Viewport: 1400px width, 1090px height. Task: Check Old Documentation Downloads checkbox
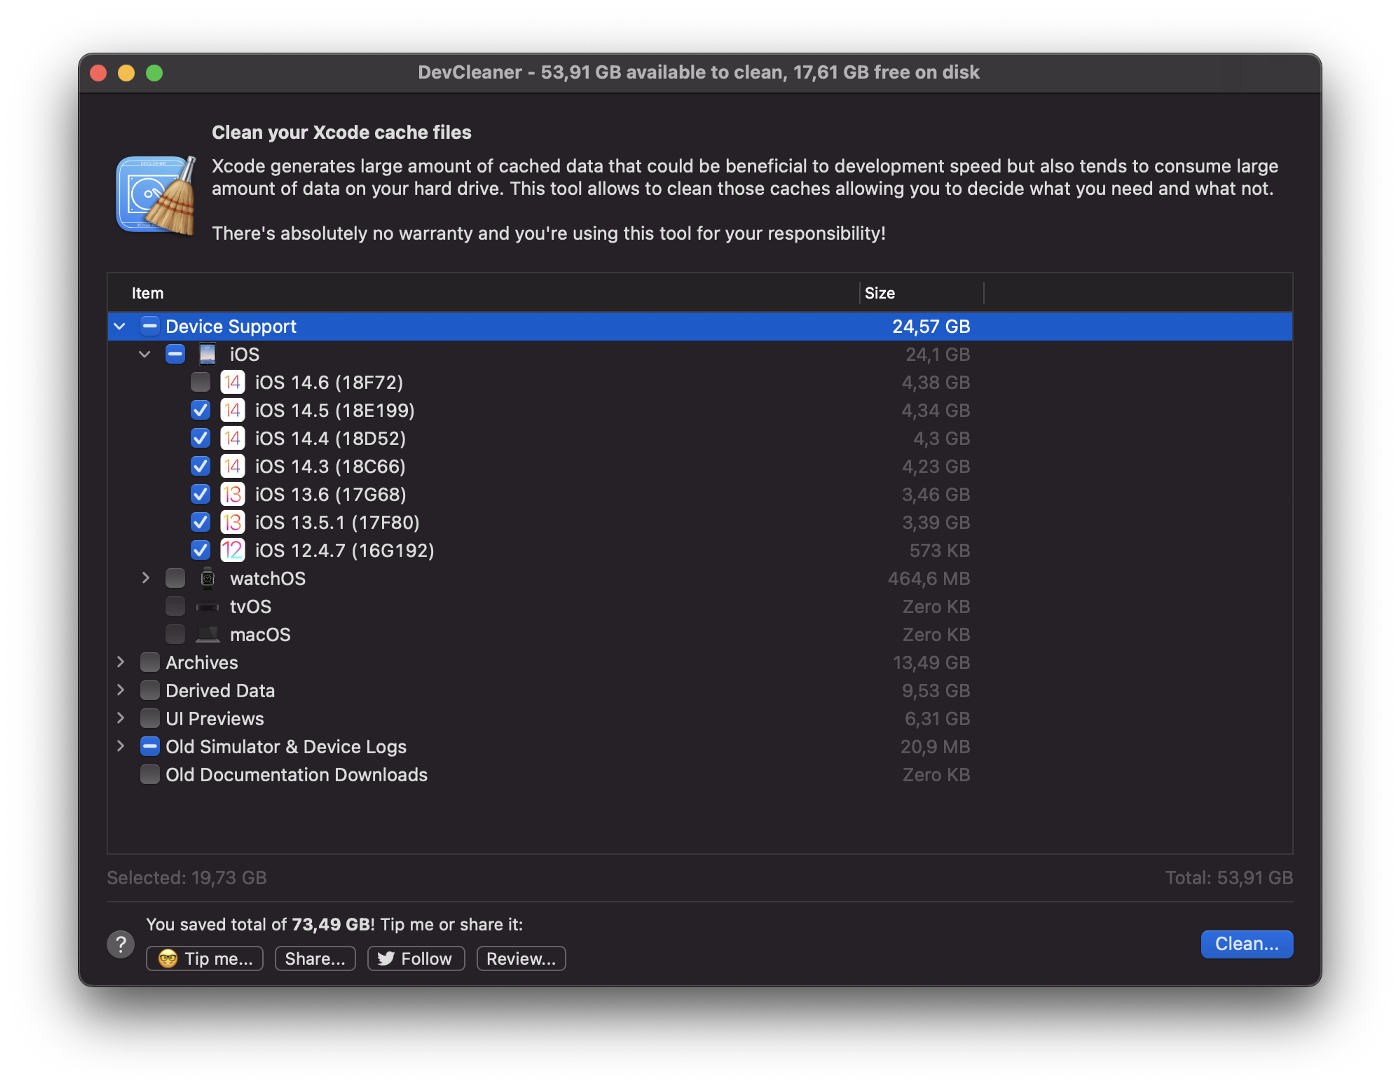(x=150, y=774)
